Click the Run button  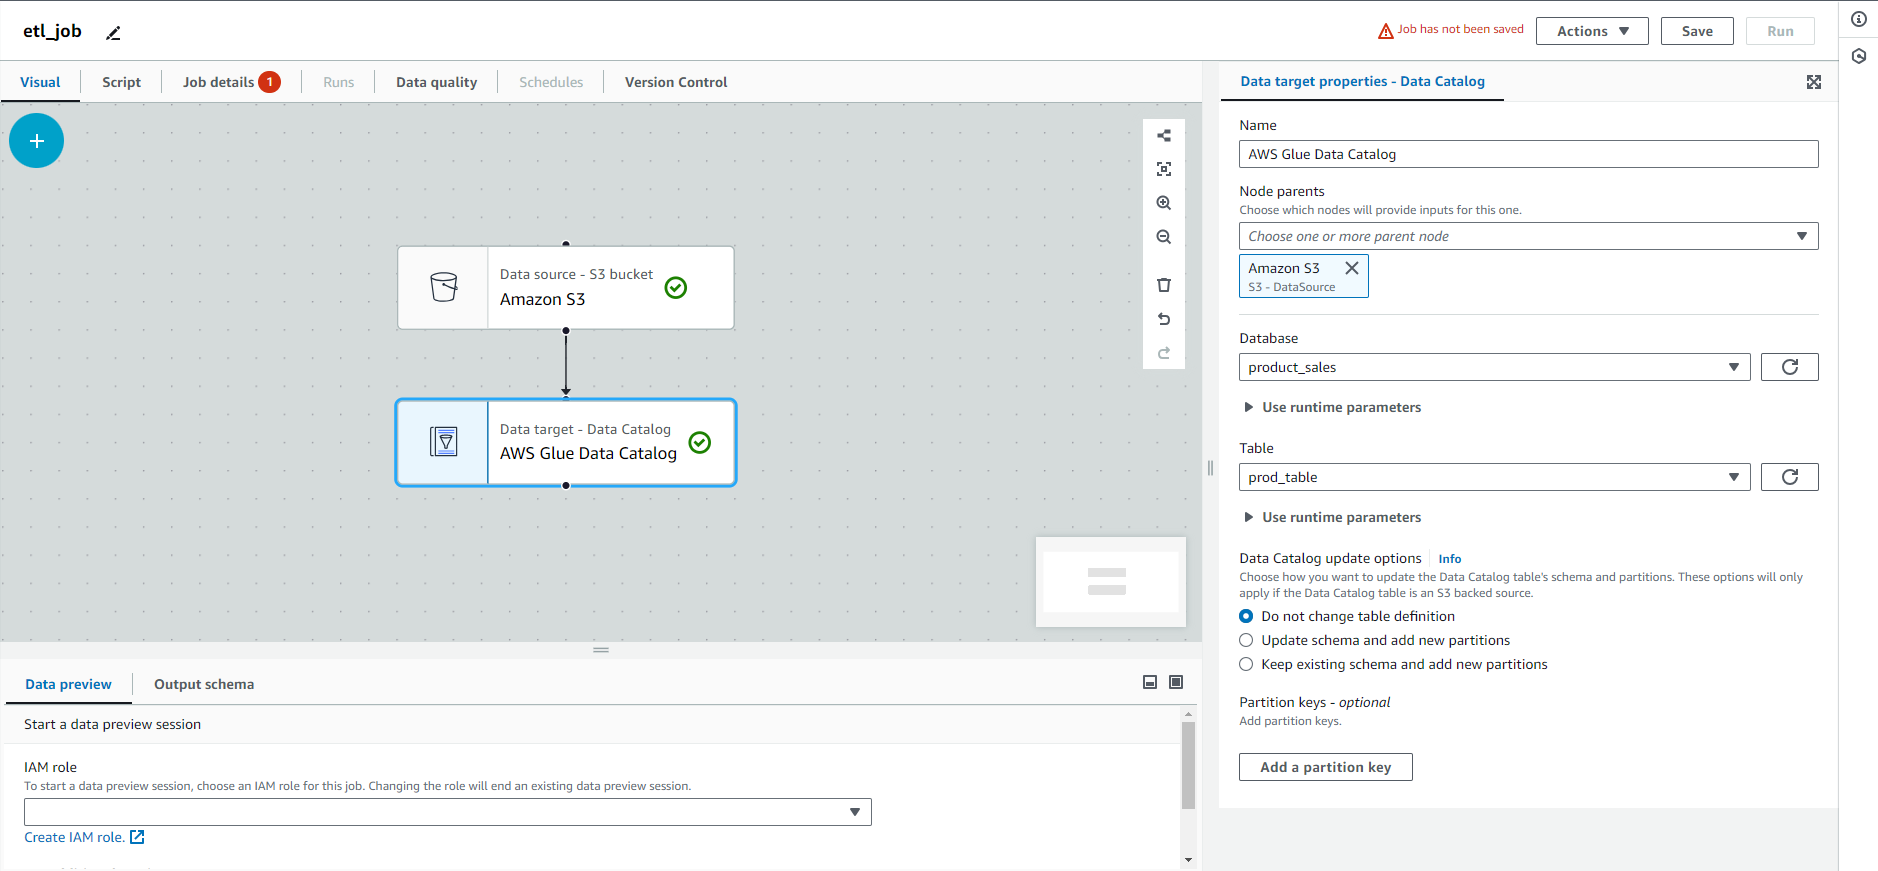1780,31
